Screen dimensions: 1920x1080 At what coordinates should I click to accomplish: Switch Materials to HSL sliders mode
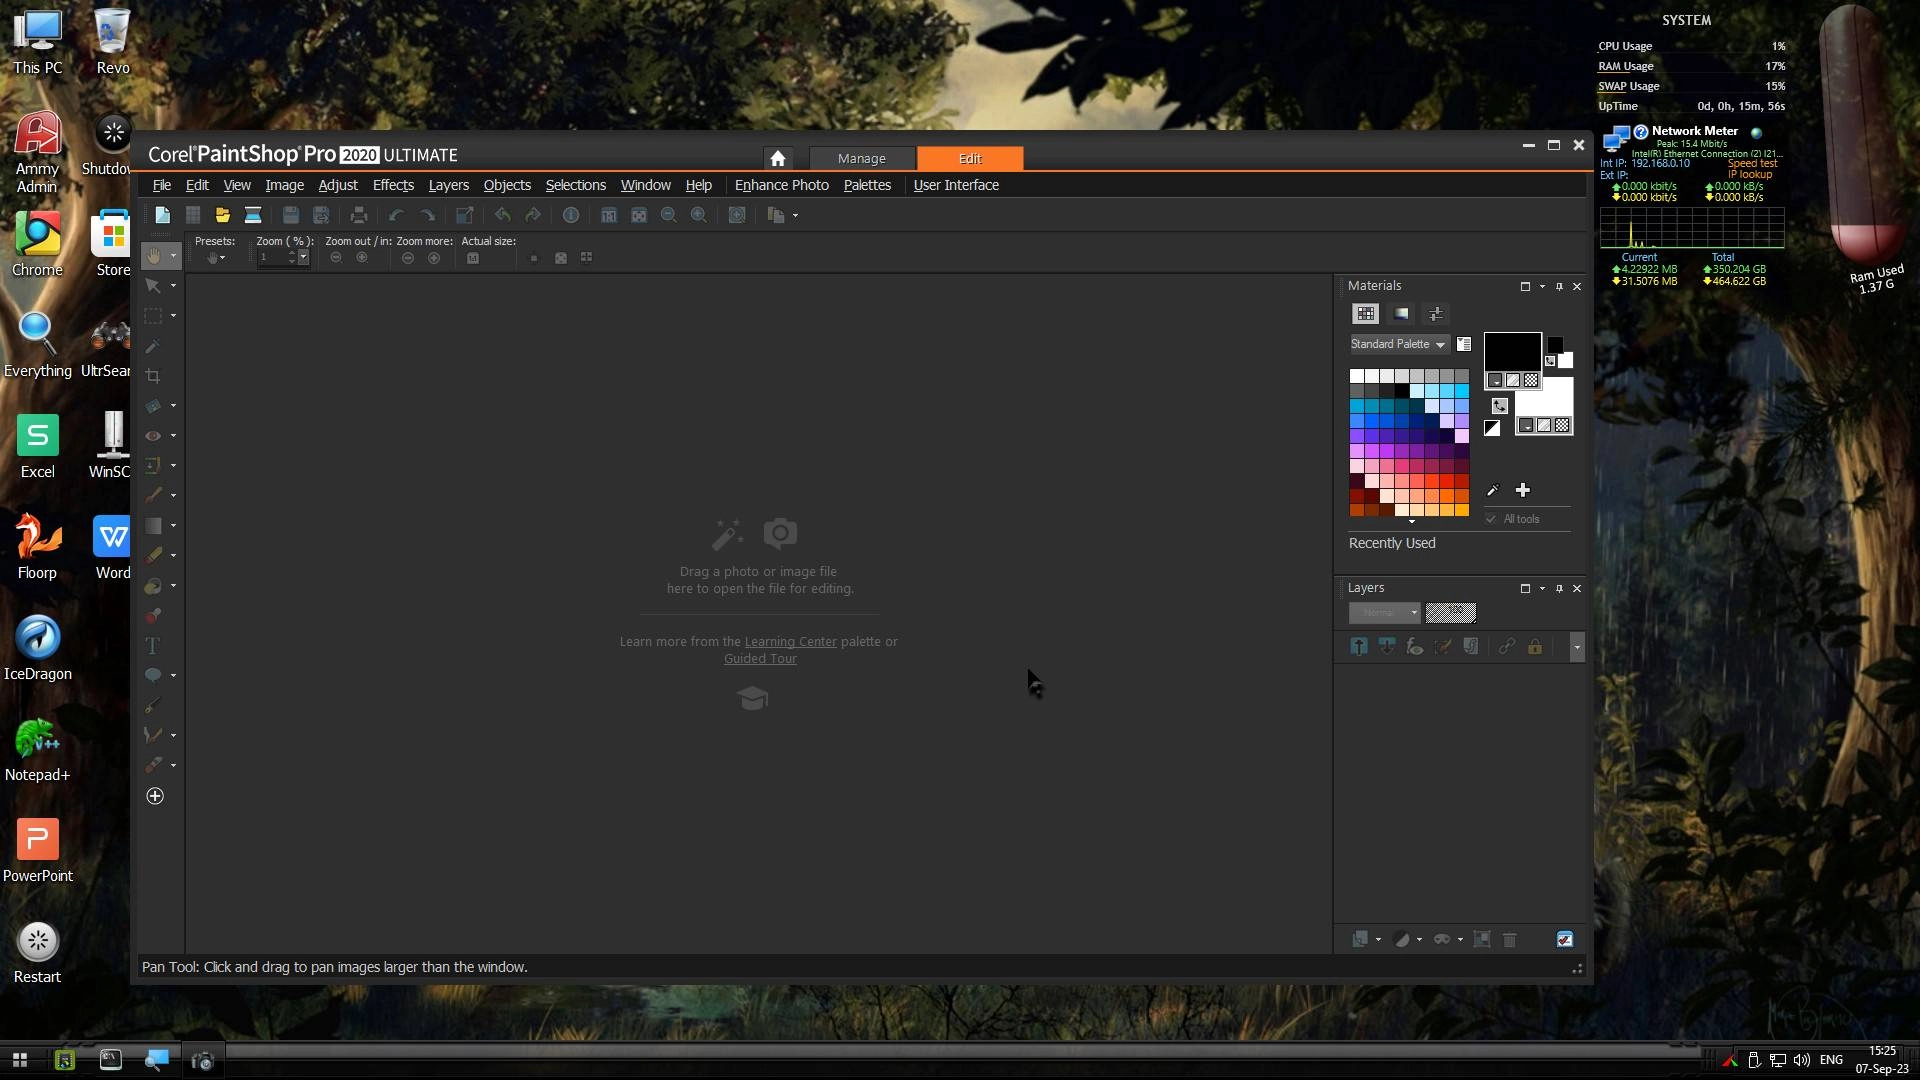coord(1436,314)
